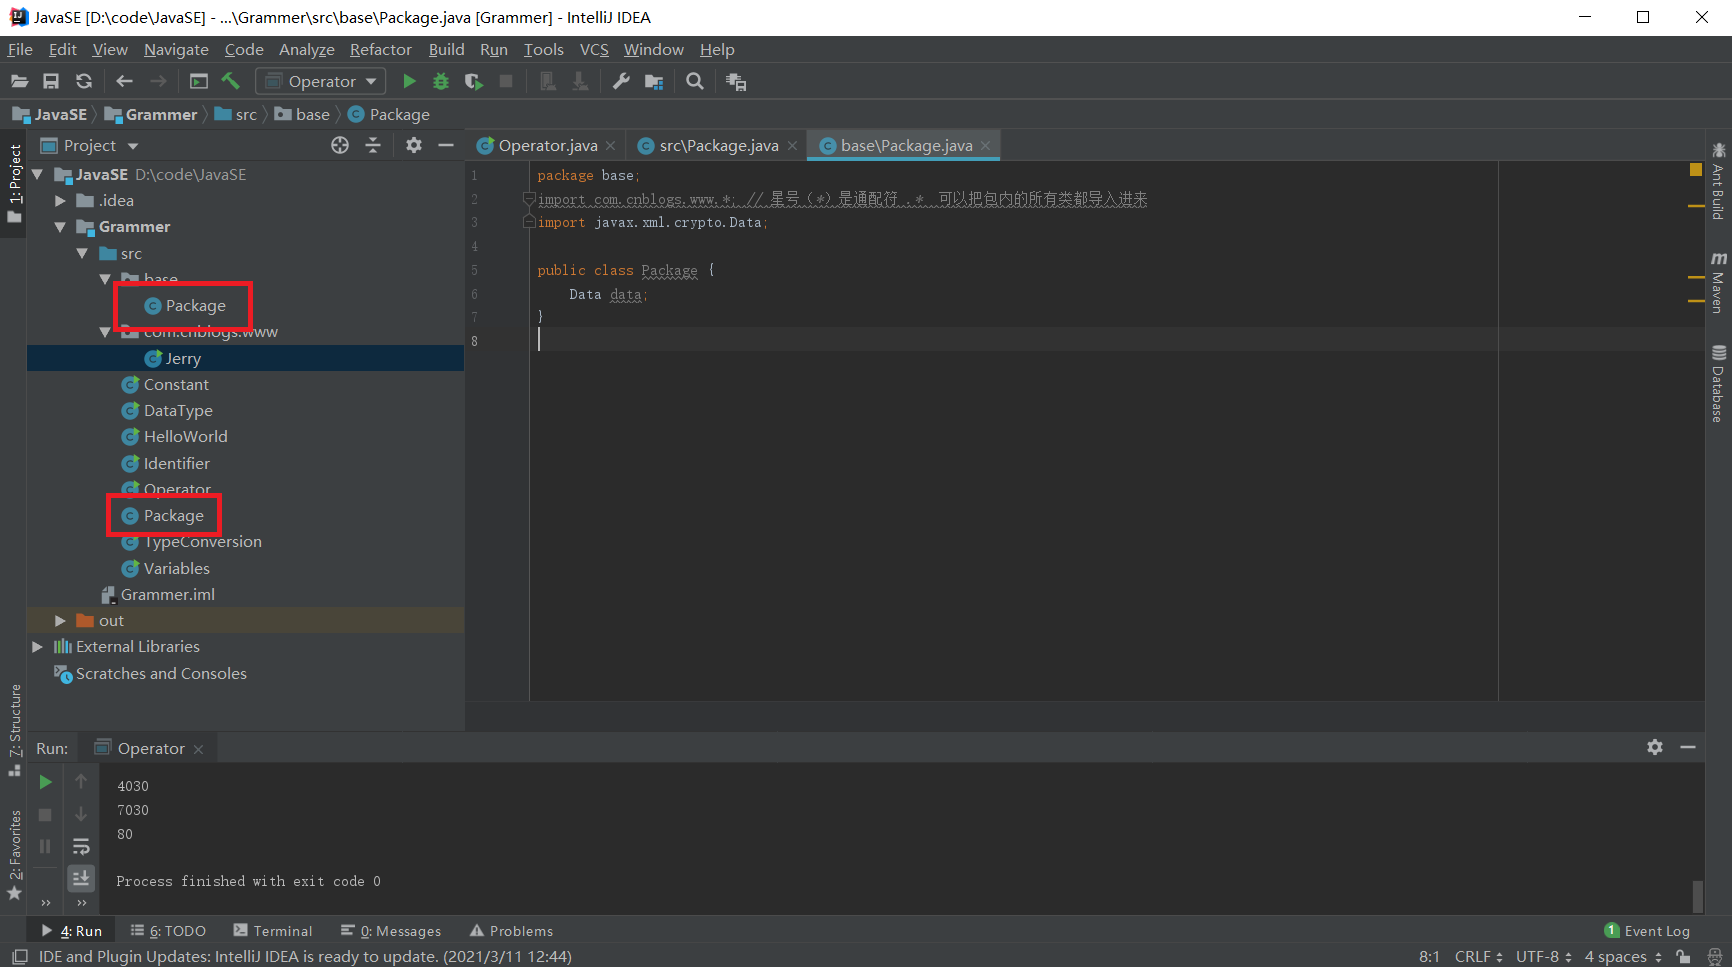Open the Terminal tool window tab
The height and width of the screenshot is (967, 1732).
[x=273, y=931]
